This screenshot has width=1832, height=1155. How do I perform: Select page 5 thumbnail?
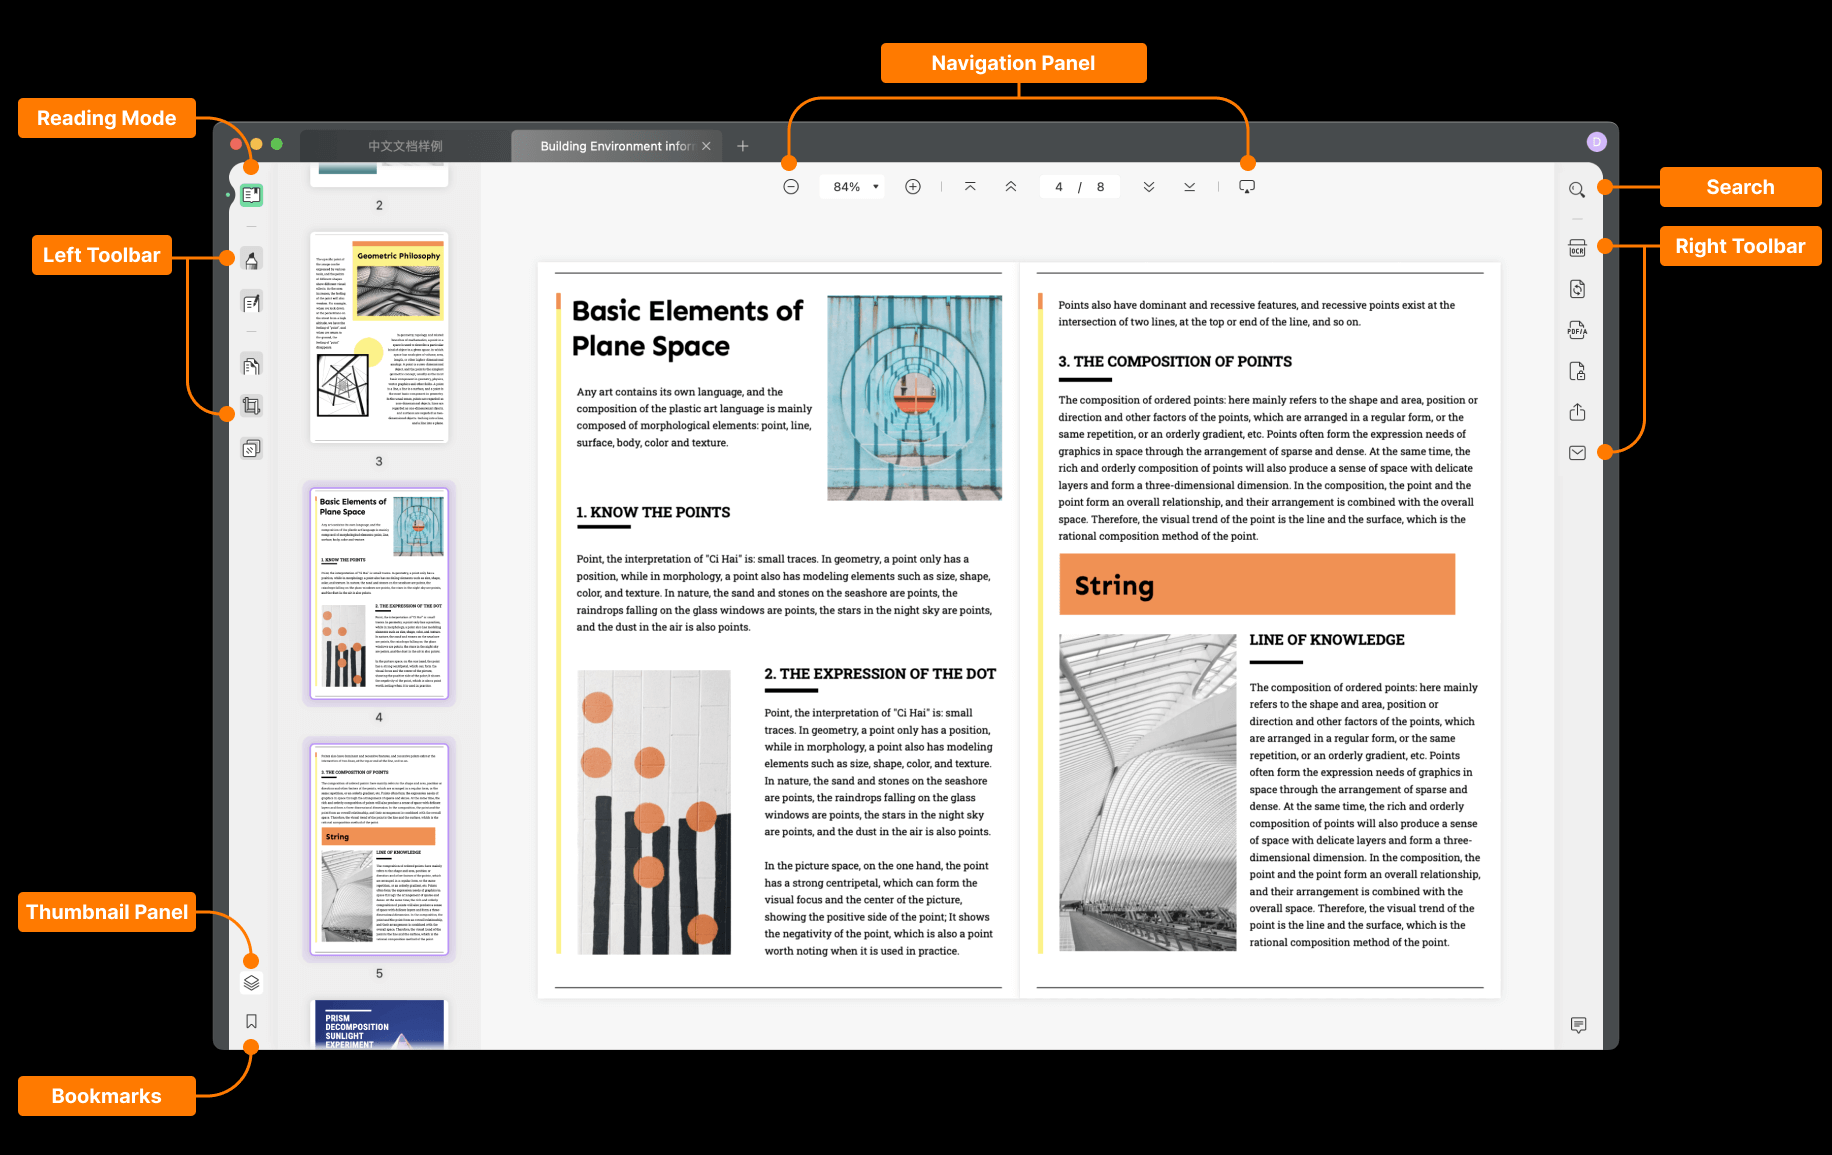pos(379,849)
